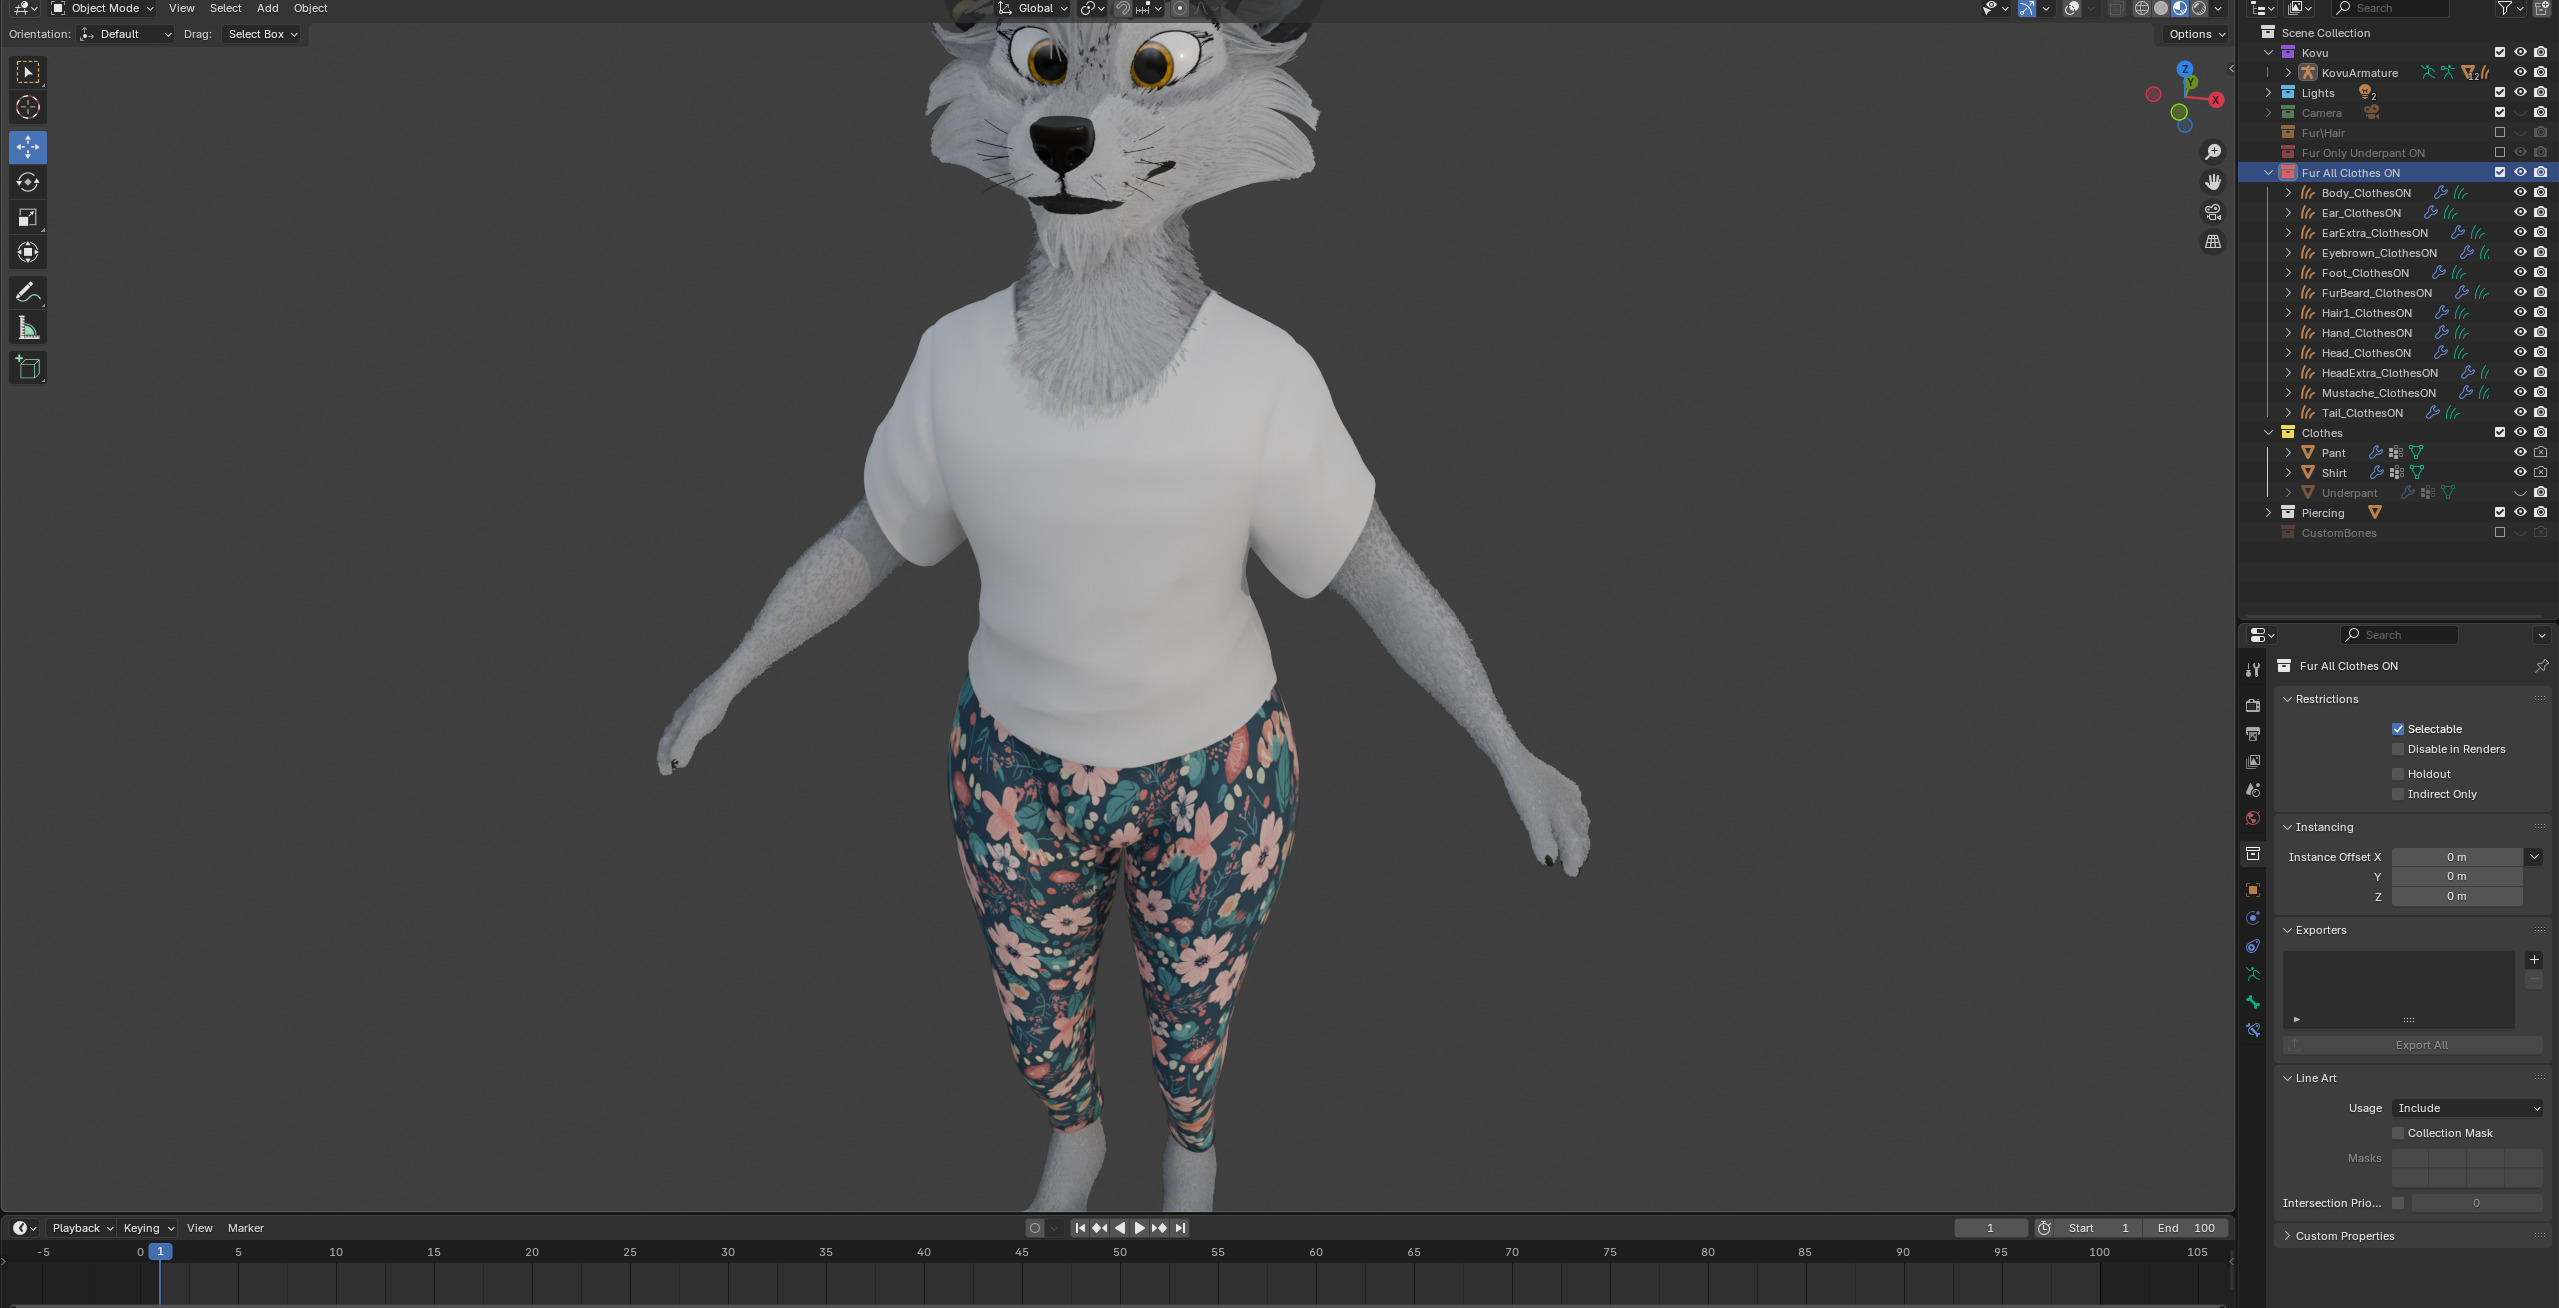Open the Output properties tab
The width and height of the screenshot is (2559, 1308).
tap(2253, 734)
